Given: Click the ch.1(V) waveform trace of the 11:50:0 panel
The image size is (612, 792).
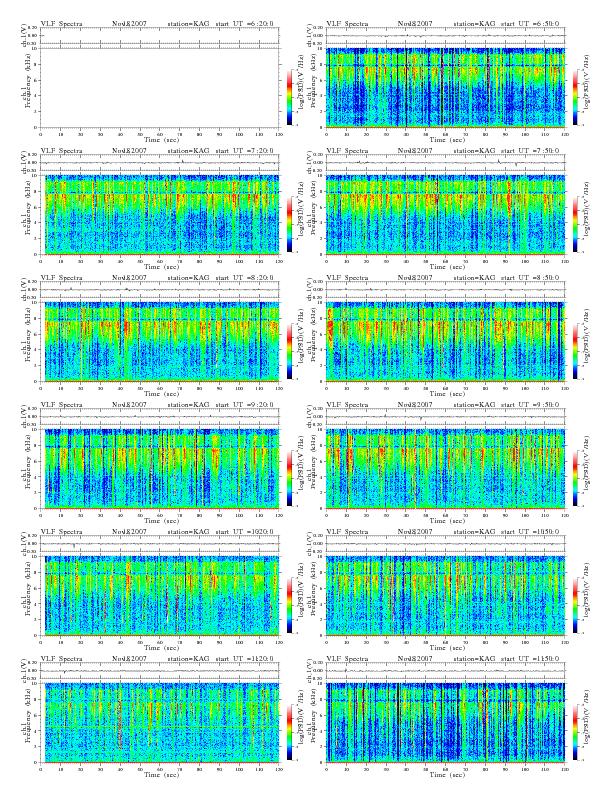Looking at the screenshot, I should click(445, 671).
